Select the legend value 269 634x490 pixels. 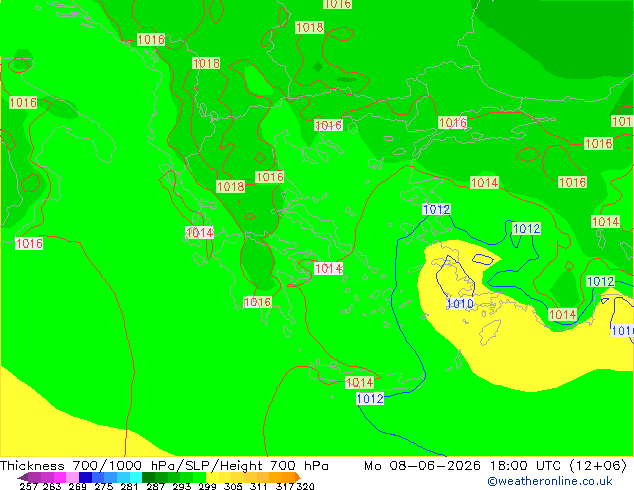77,486
